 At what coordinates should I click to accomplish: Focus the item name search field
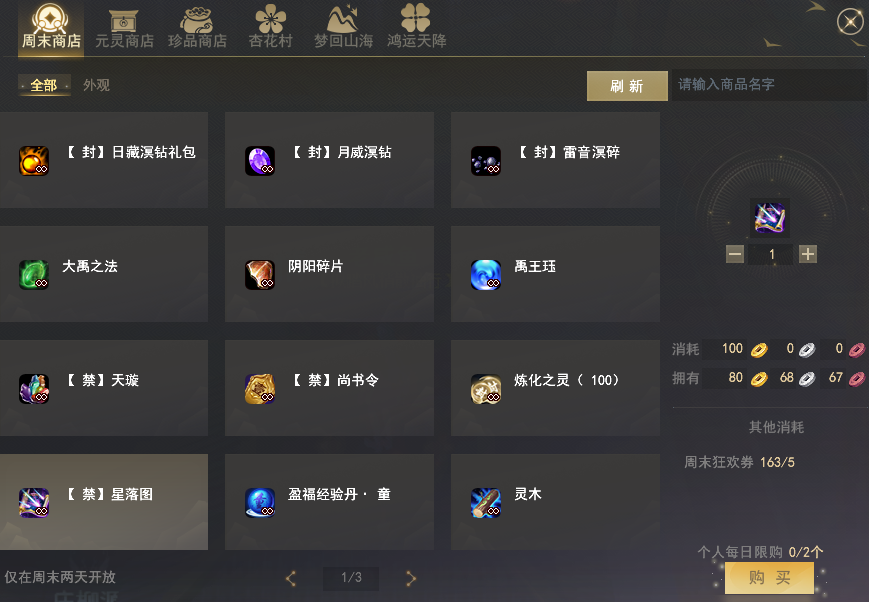point(769,85)
